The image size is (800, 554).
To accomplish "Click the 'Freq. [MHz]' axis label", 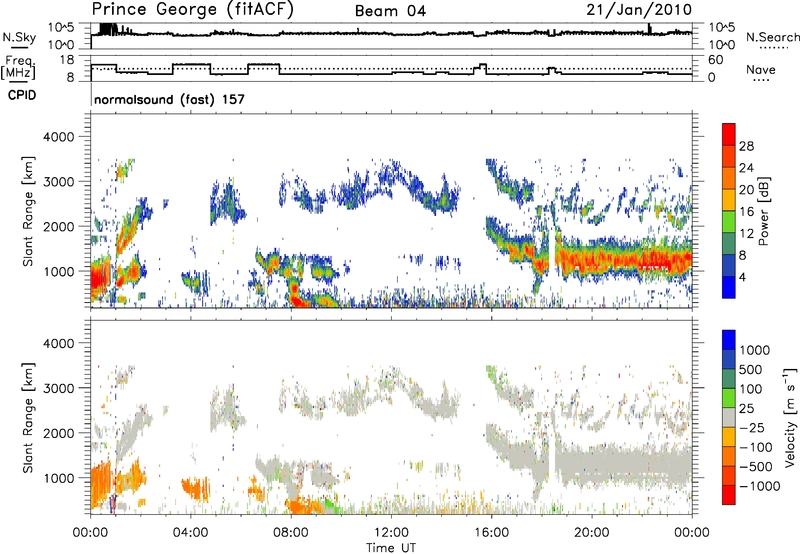I will pyautogui.click(x=18, y=67).
